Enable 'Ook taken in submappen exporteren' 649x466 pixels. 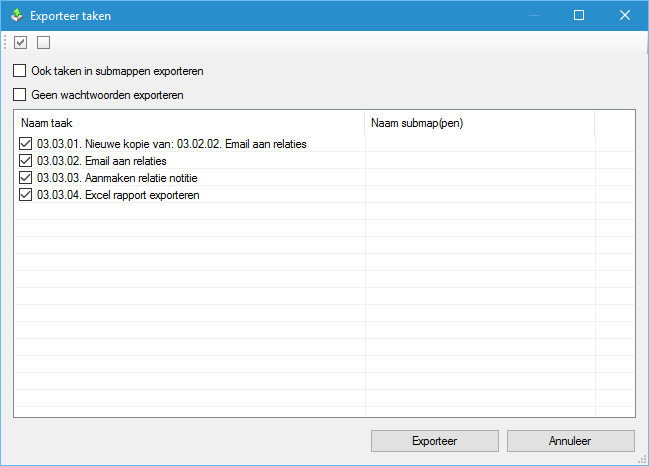[x=20, y=72]
